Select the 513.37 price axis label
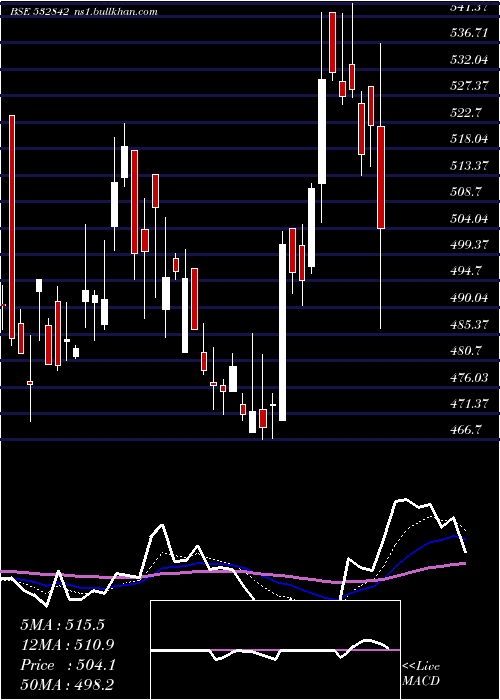 [x=469, y=166]
